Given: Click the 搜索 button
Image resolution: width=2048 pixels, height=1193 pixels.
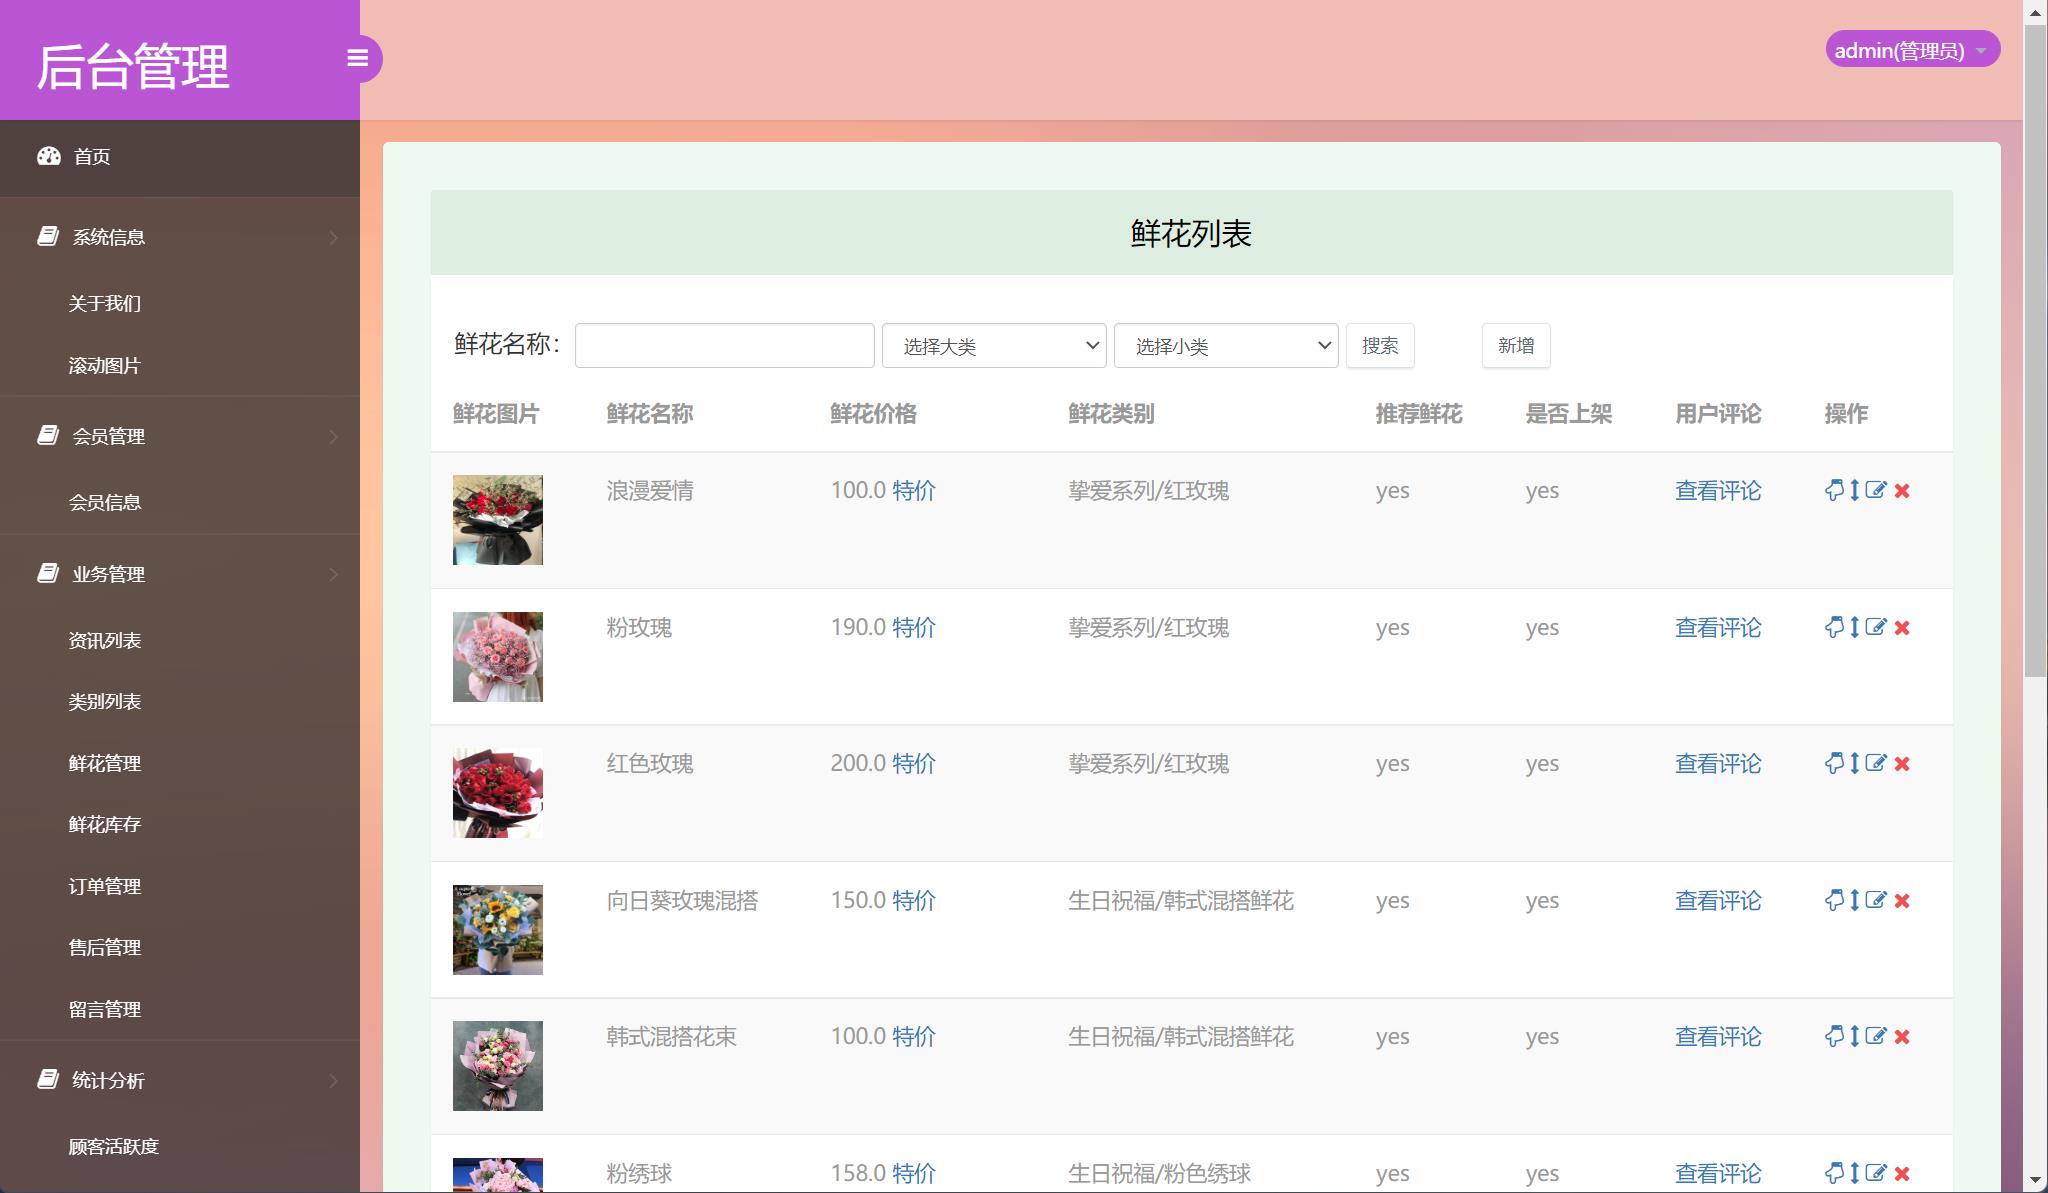Looking at the screenshot, I should click(1381, 345).
